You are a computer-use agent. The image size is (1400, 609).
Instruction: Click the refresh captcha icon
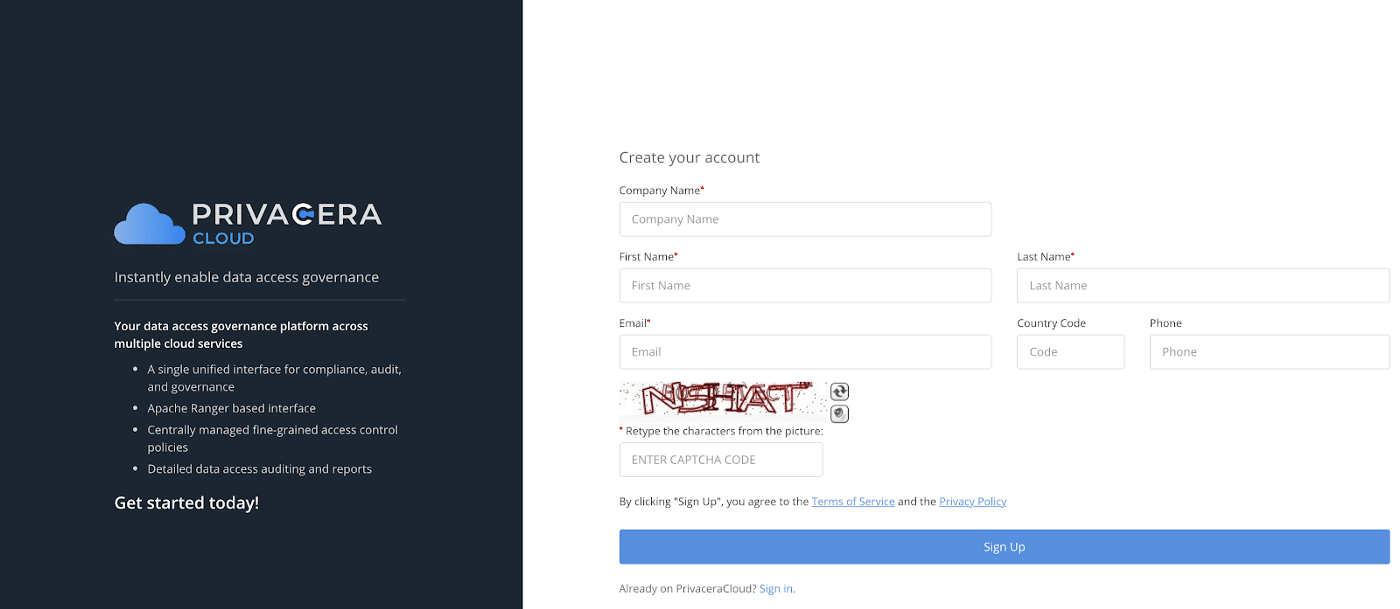[839, 392]
